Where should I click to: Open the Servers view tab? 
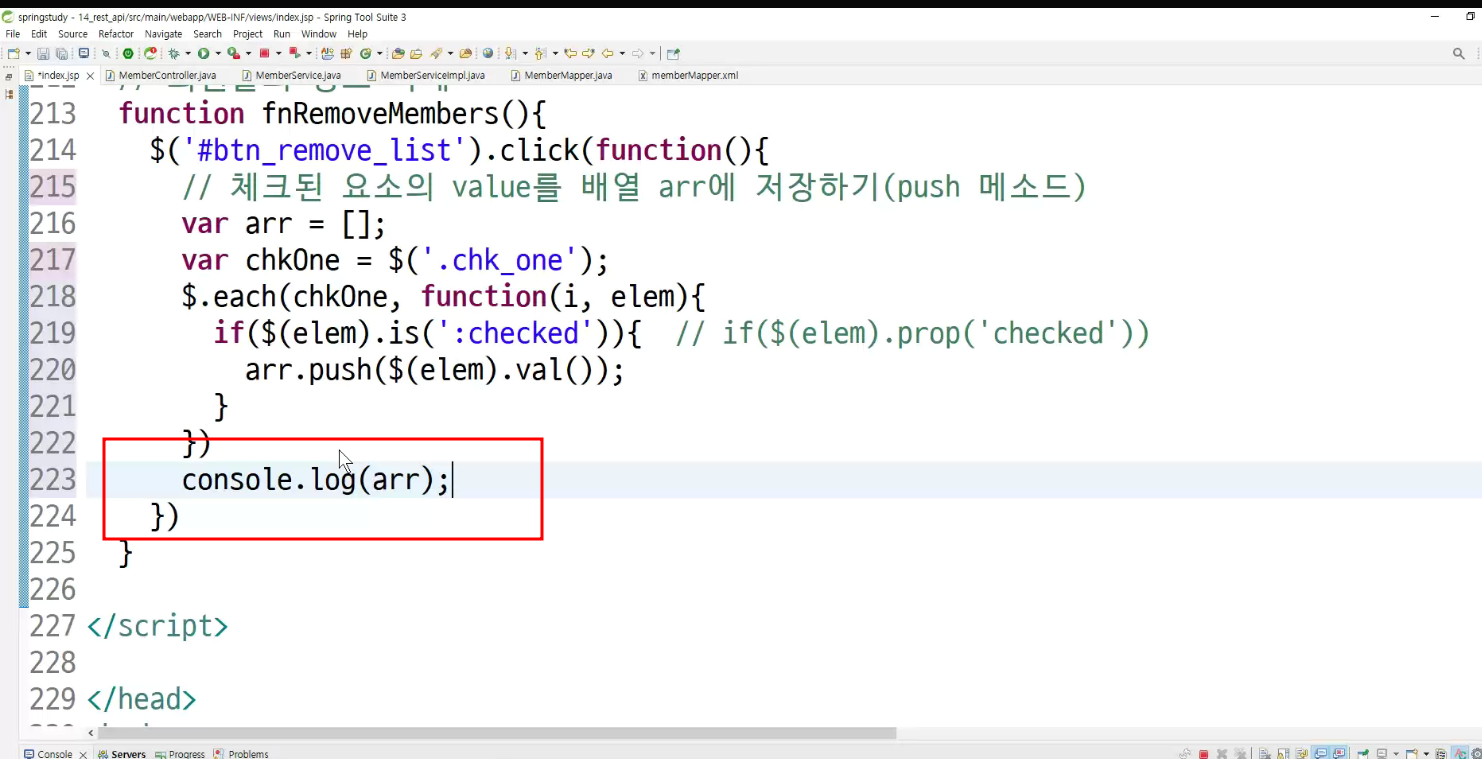click(121, 753)
